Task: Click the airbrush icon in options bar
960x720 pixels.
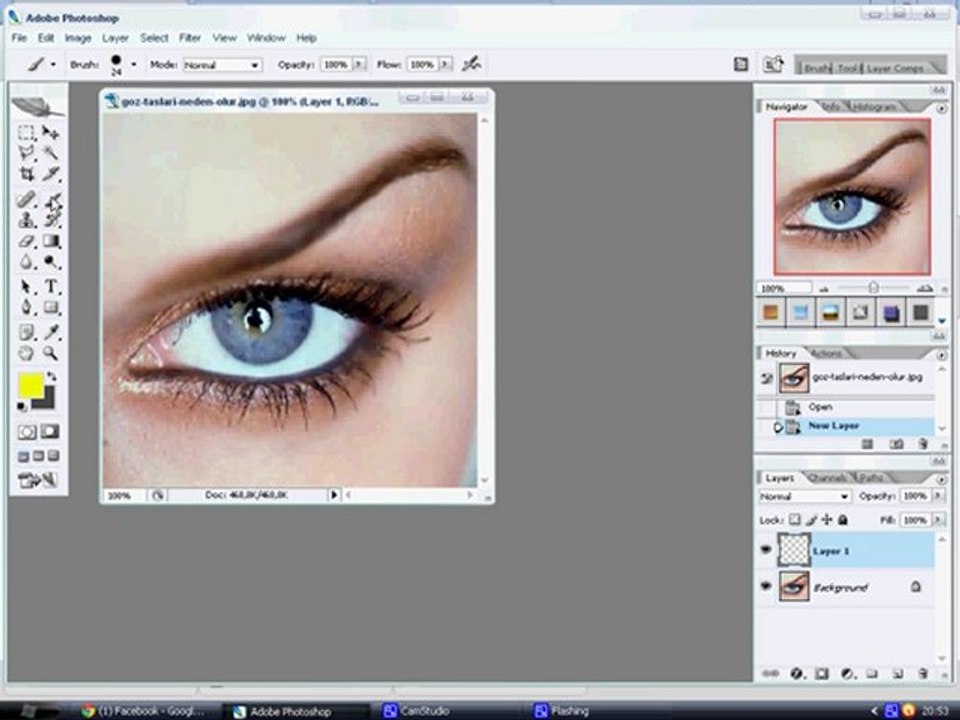Action: pyautogui.click(x=471, y=64)
